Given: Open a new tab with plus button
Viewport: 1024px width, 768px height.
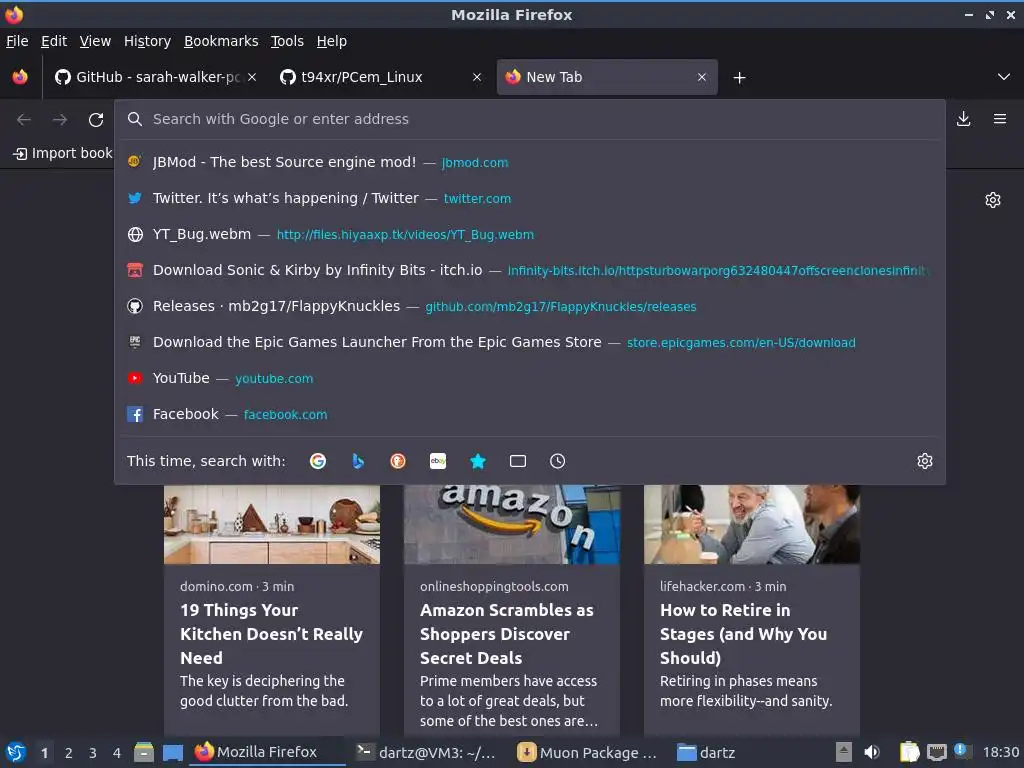Looking at the screenshot, I should pyautogui.click(x=739, y=78).
